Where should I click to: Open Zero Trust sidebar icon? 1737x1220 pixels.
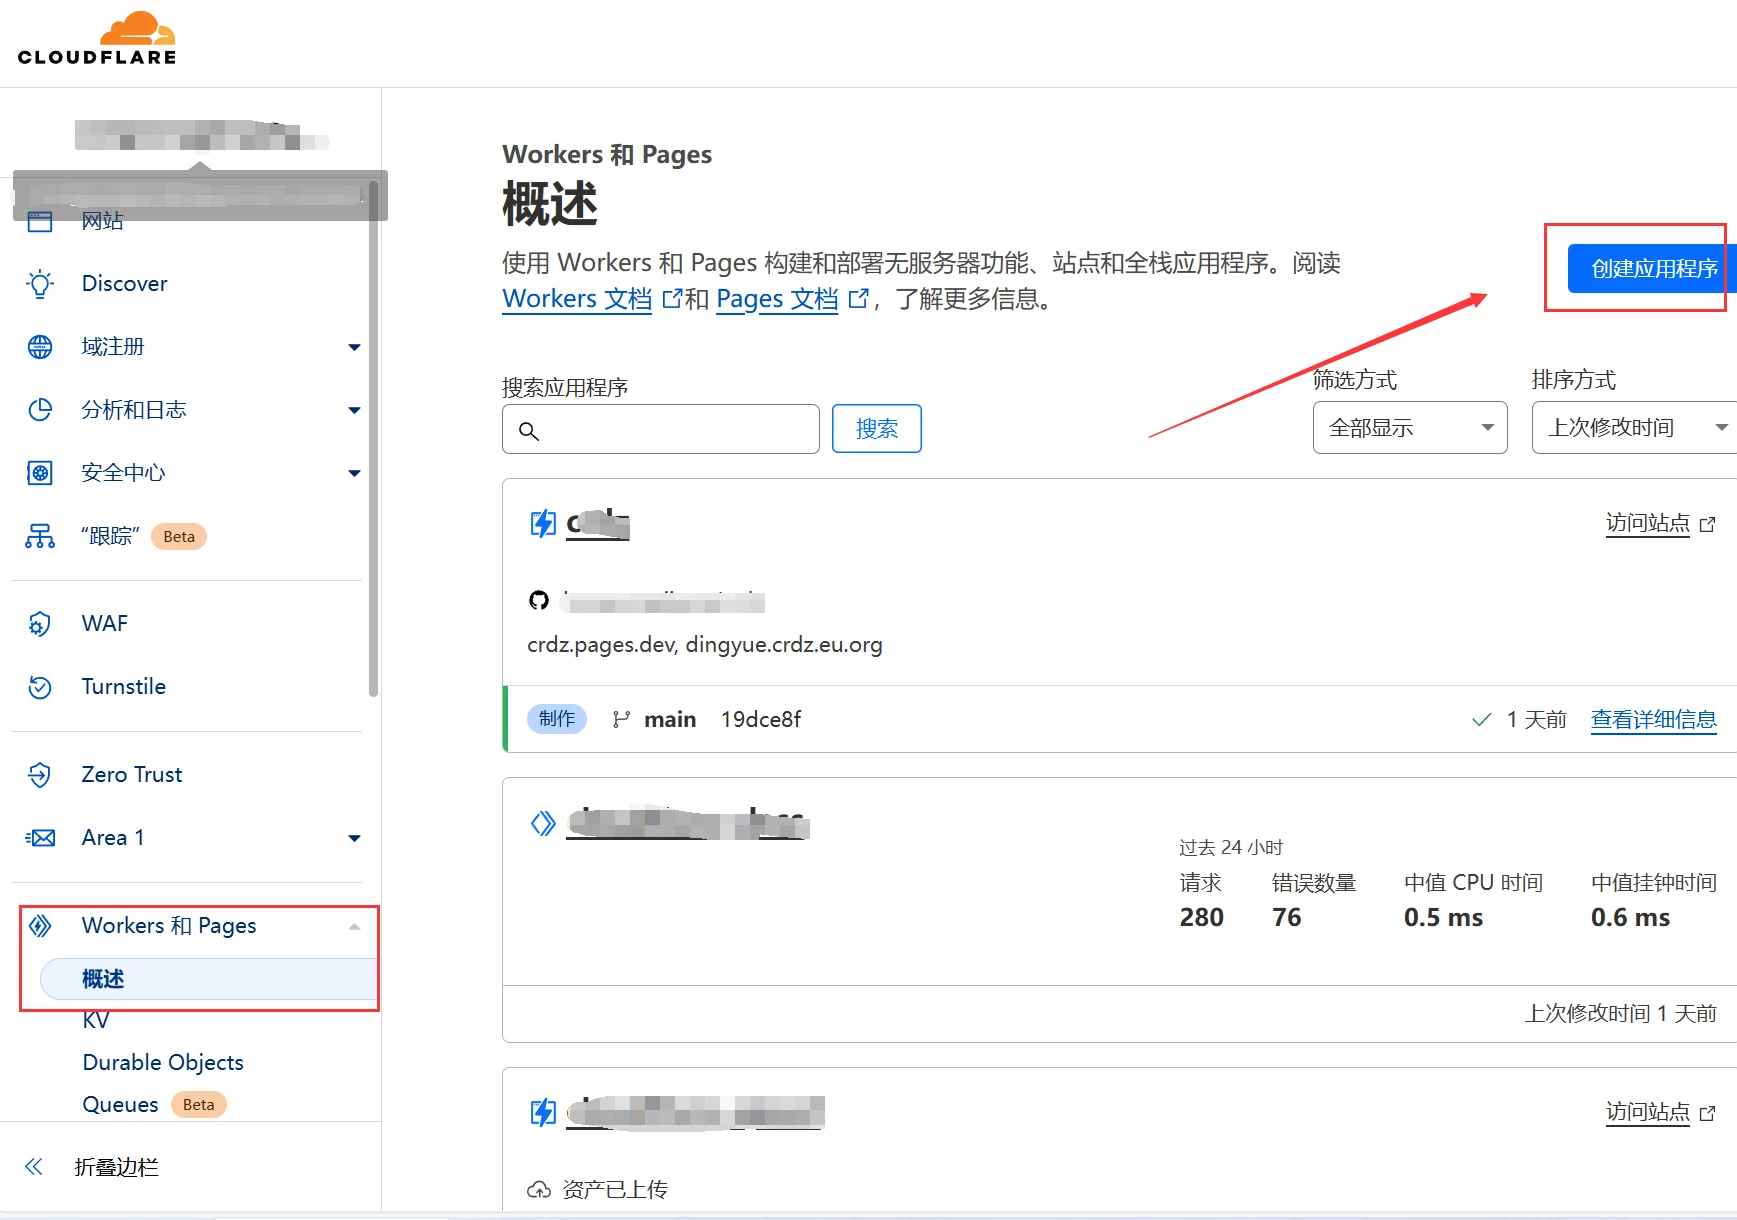click(x=40, y=775)
